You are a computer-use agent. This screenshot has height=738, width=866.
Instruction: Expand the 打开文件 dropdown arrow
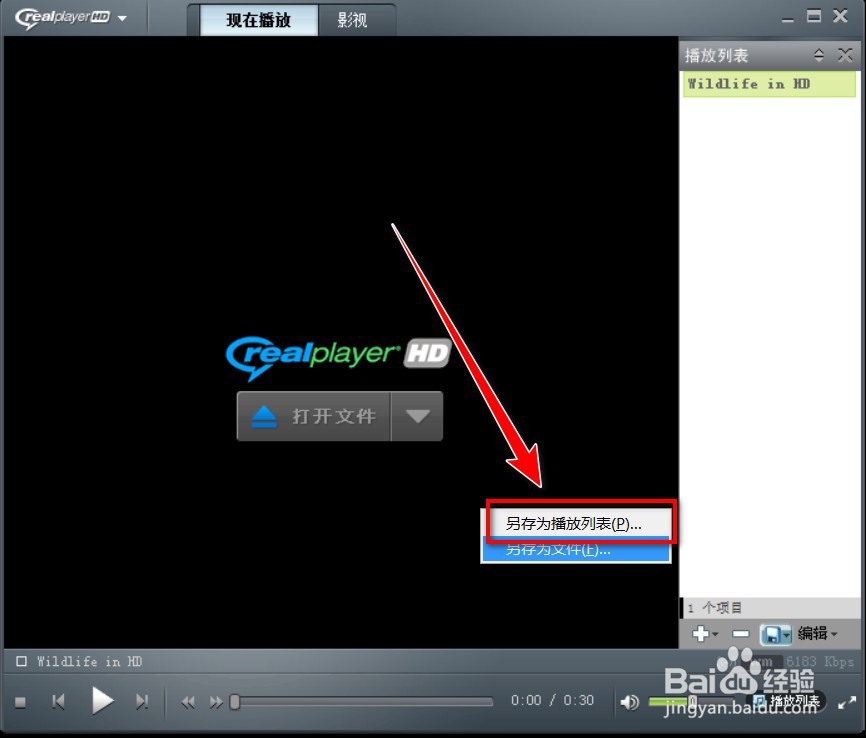tap(418, 416)
